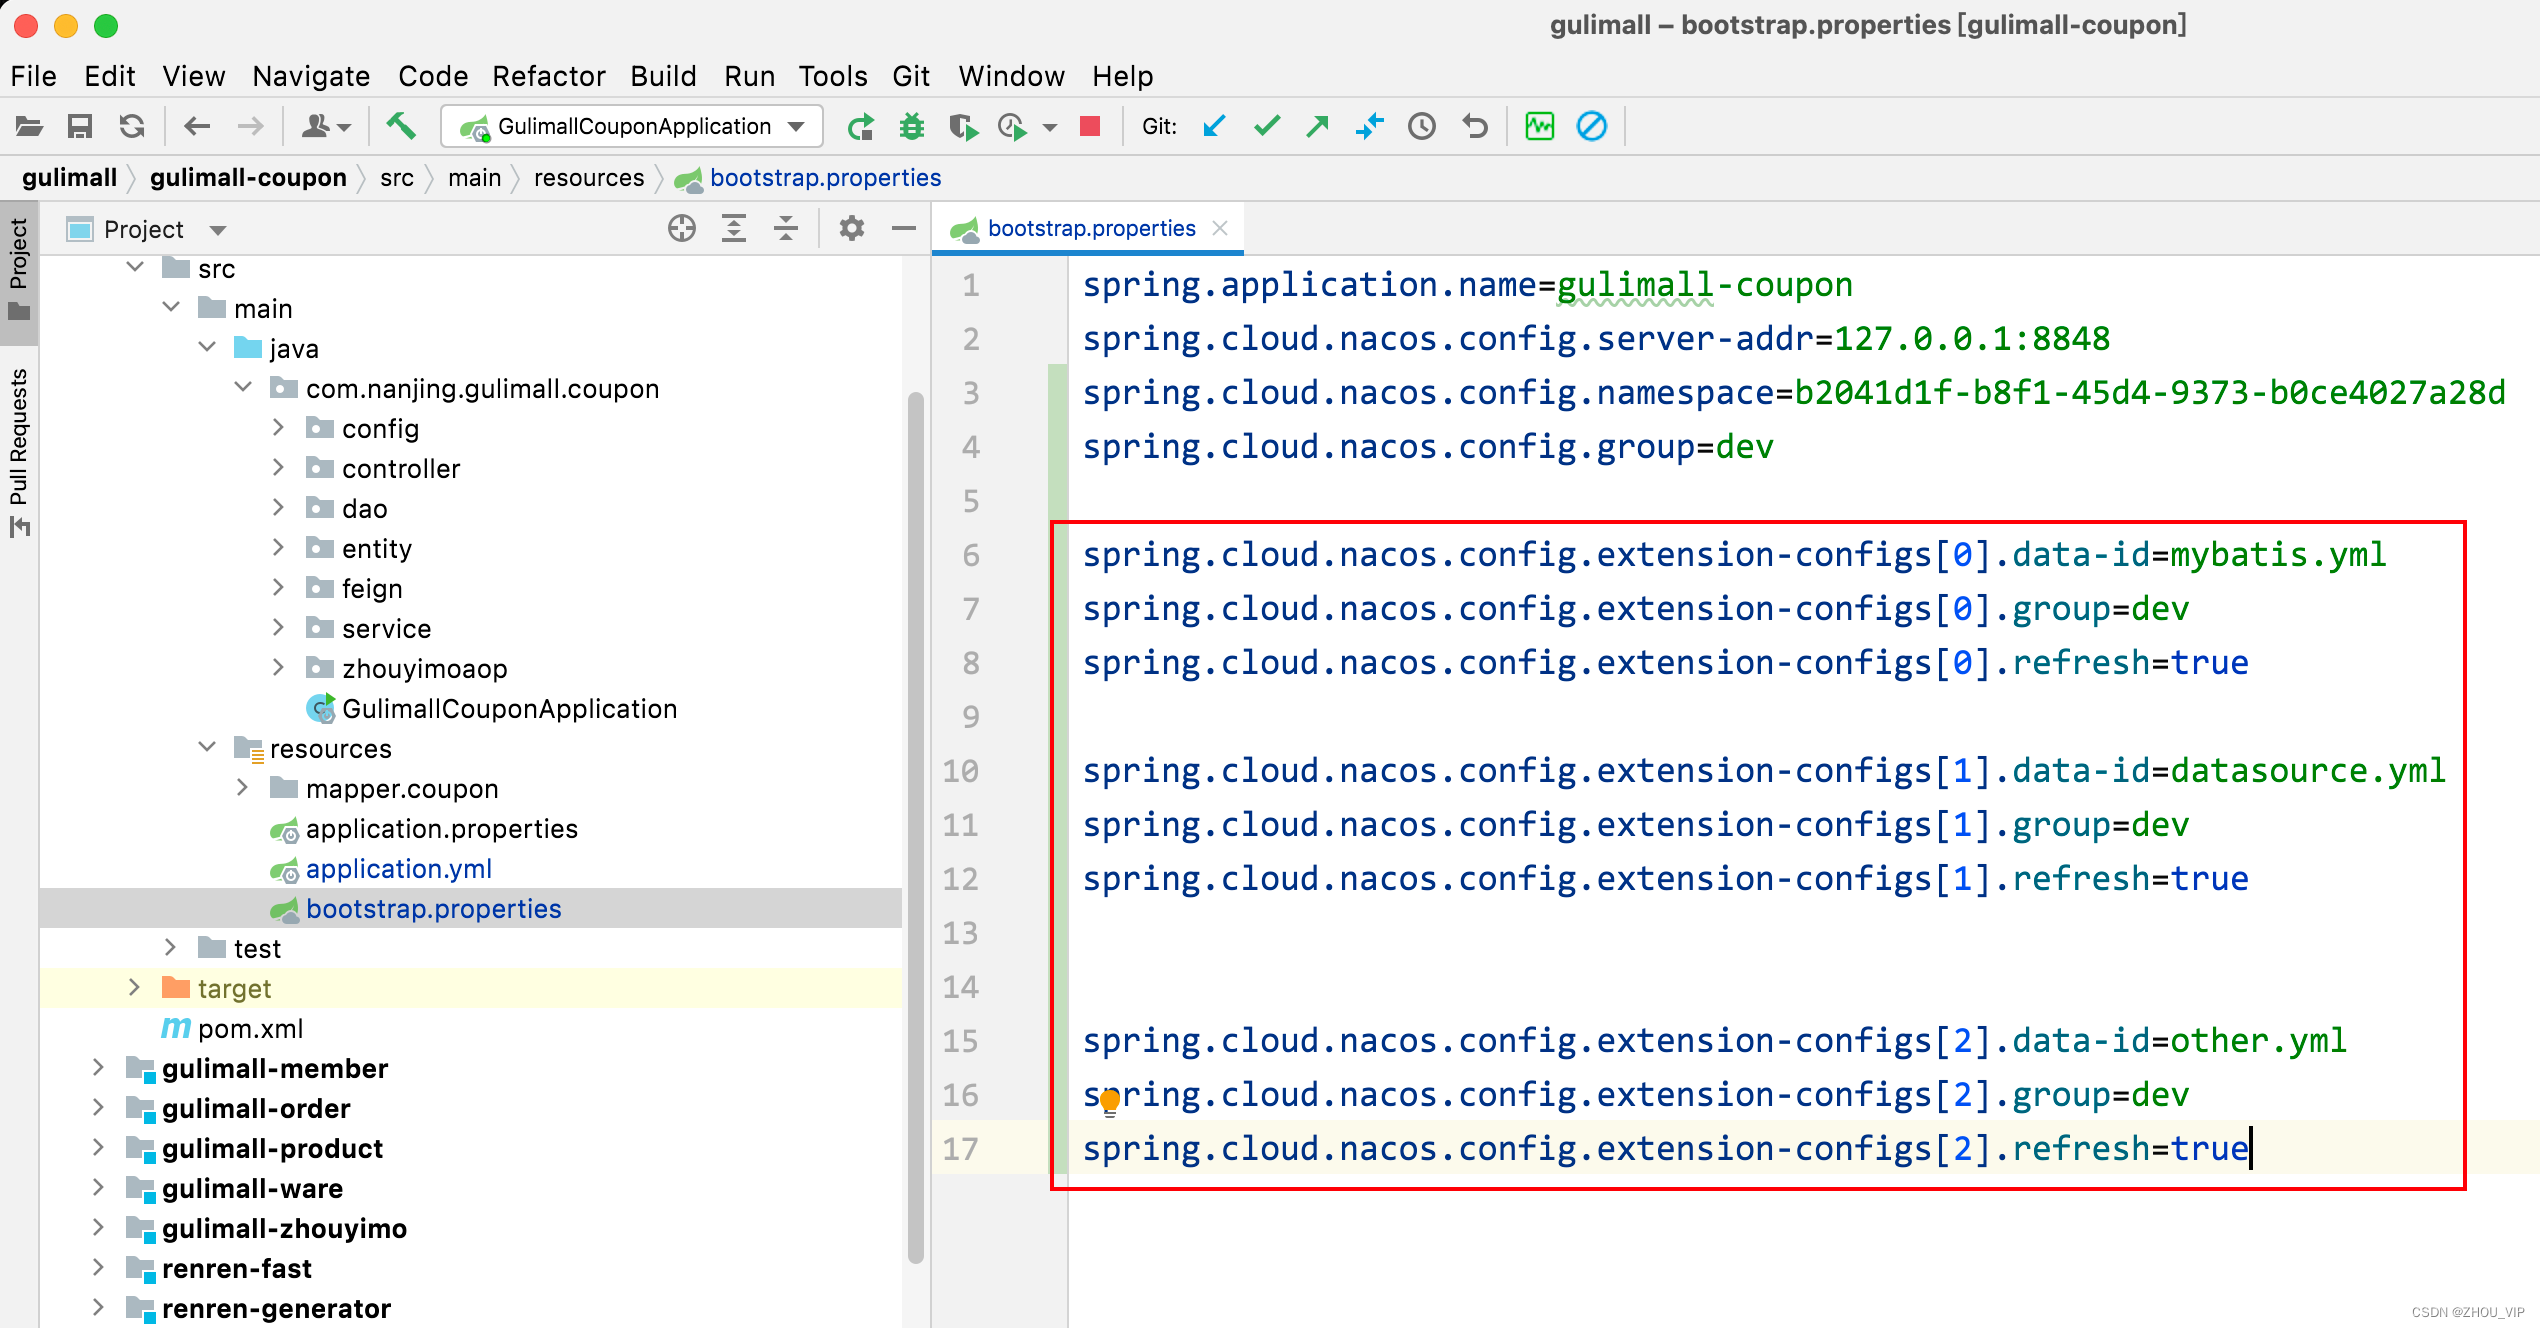
Task: Run with coverage shield icon
Action: click(x=963, y=126)
